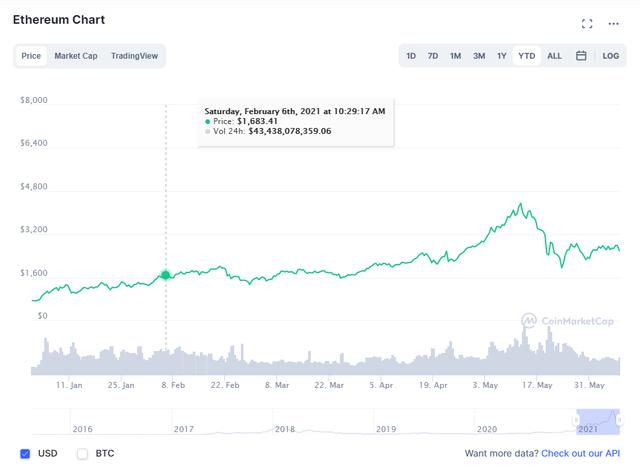The image size is (640, 475).
Task: Select the 1D time range
Action: [x=411, y=56]
